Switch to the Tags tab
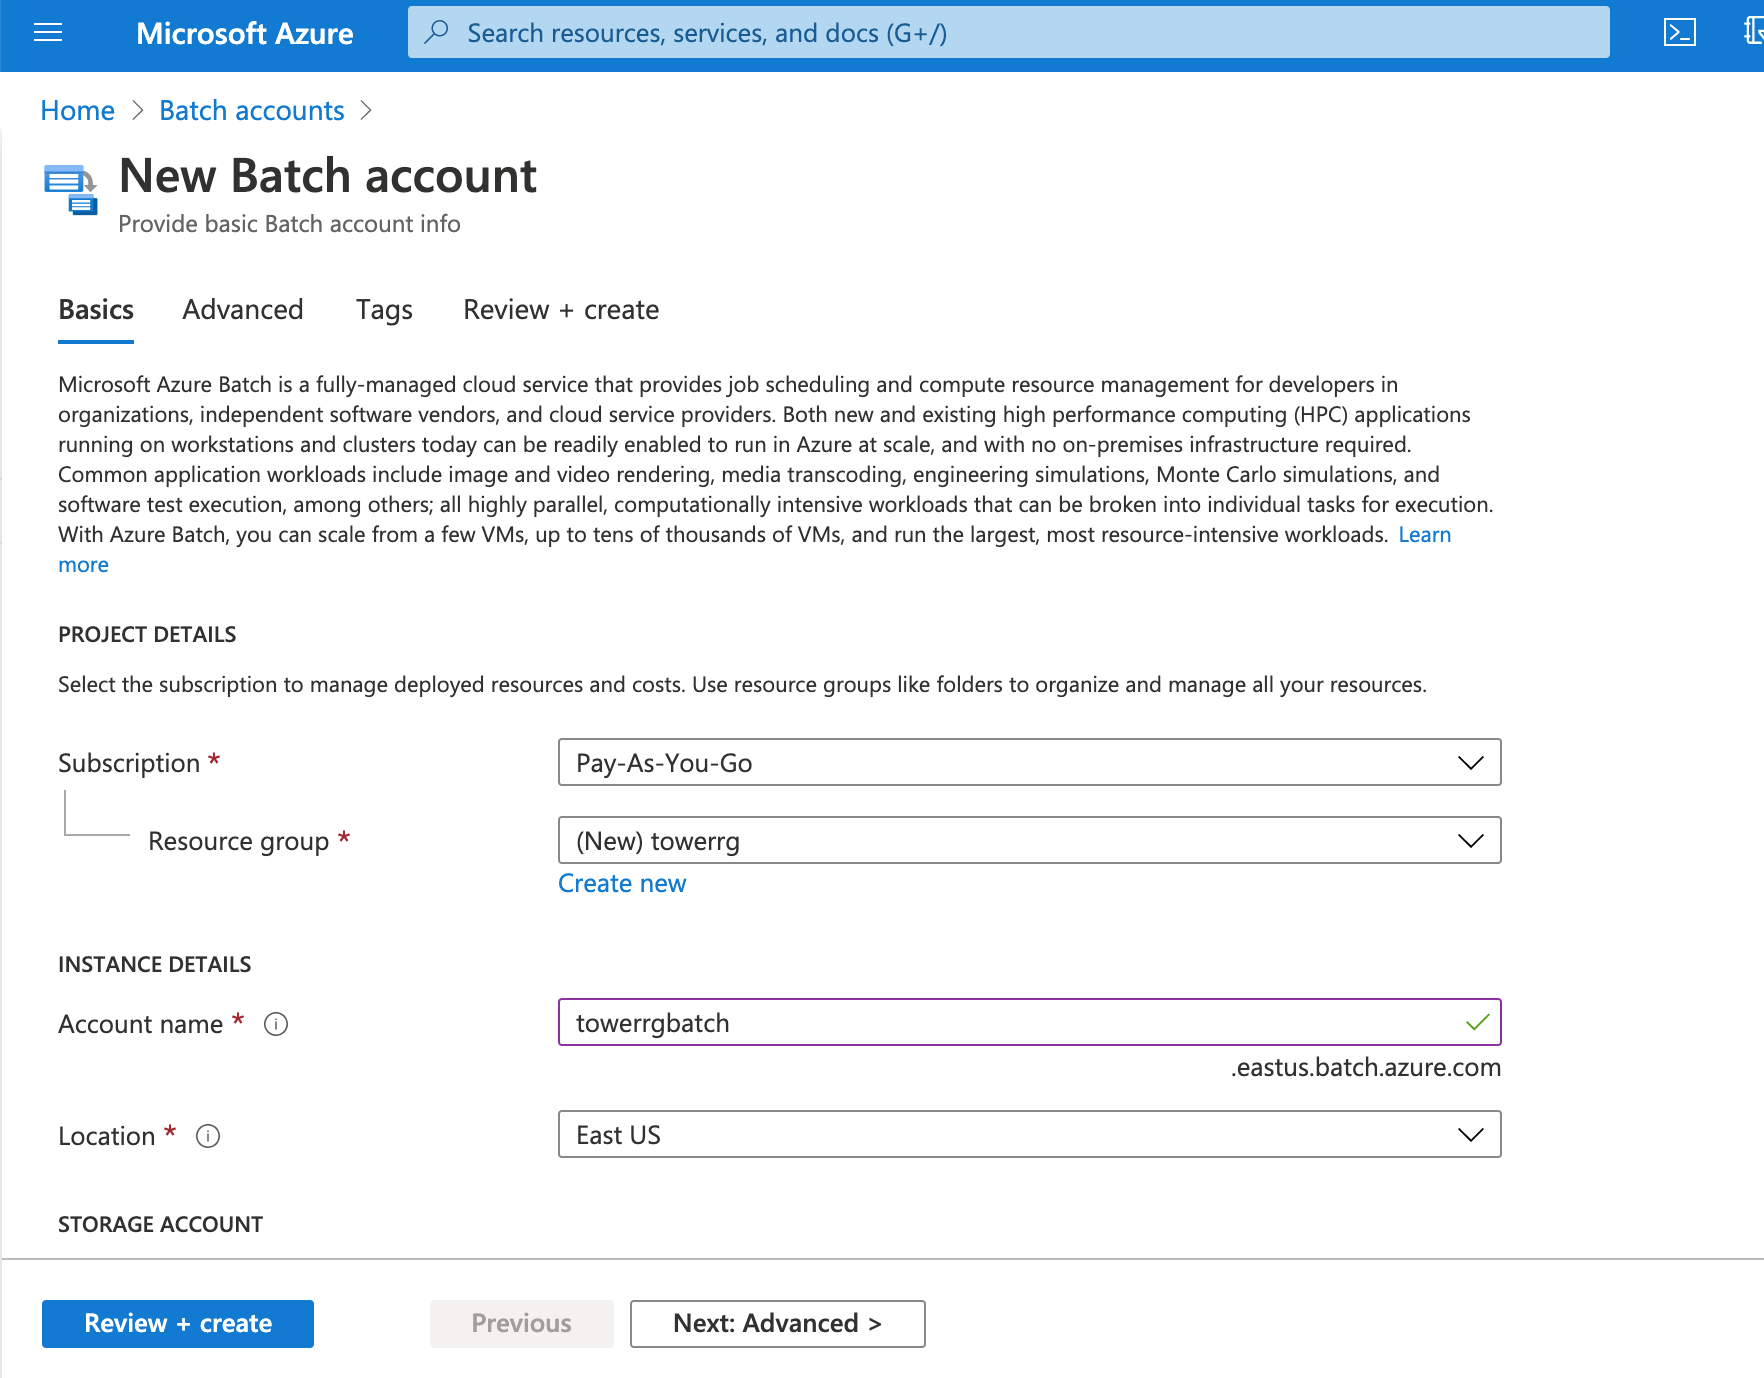Viewport: 1764px width, 1378px height. (384, 310)
